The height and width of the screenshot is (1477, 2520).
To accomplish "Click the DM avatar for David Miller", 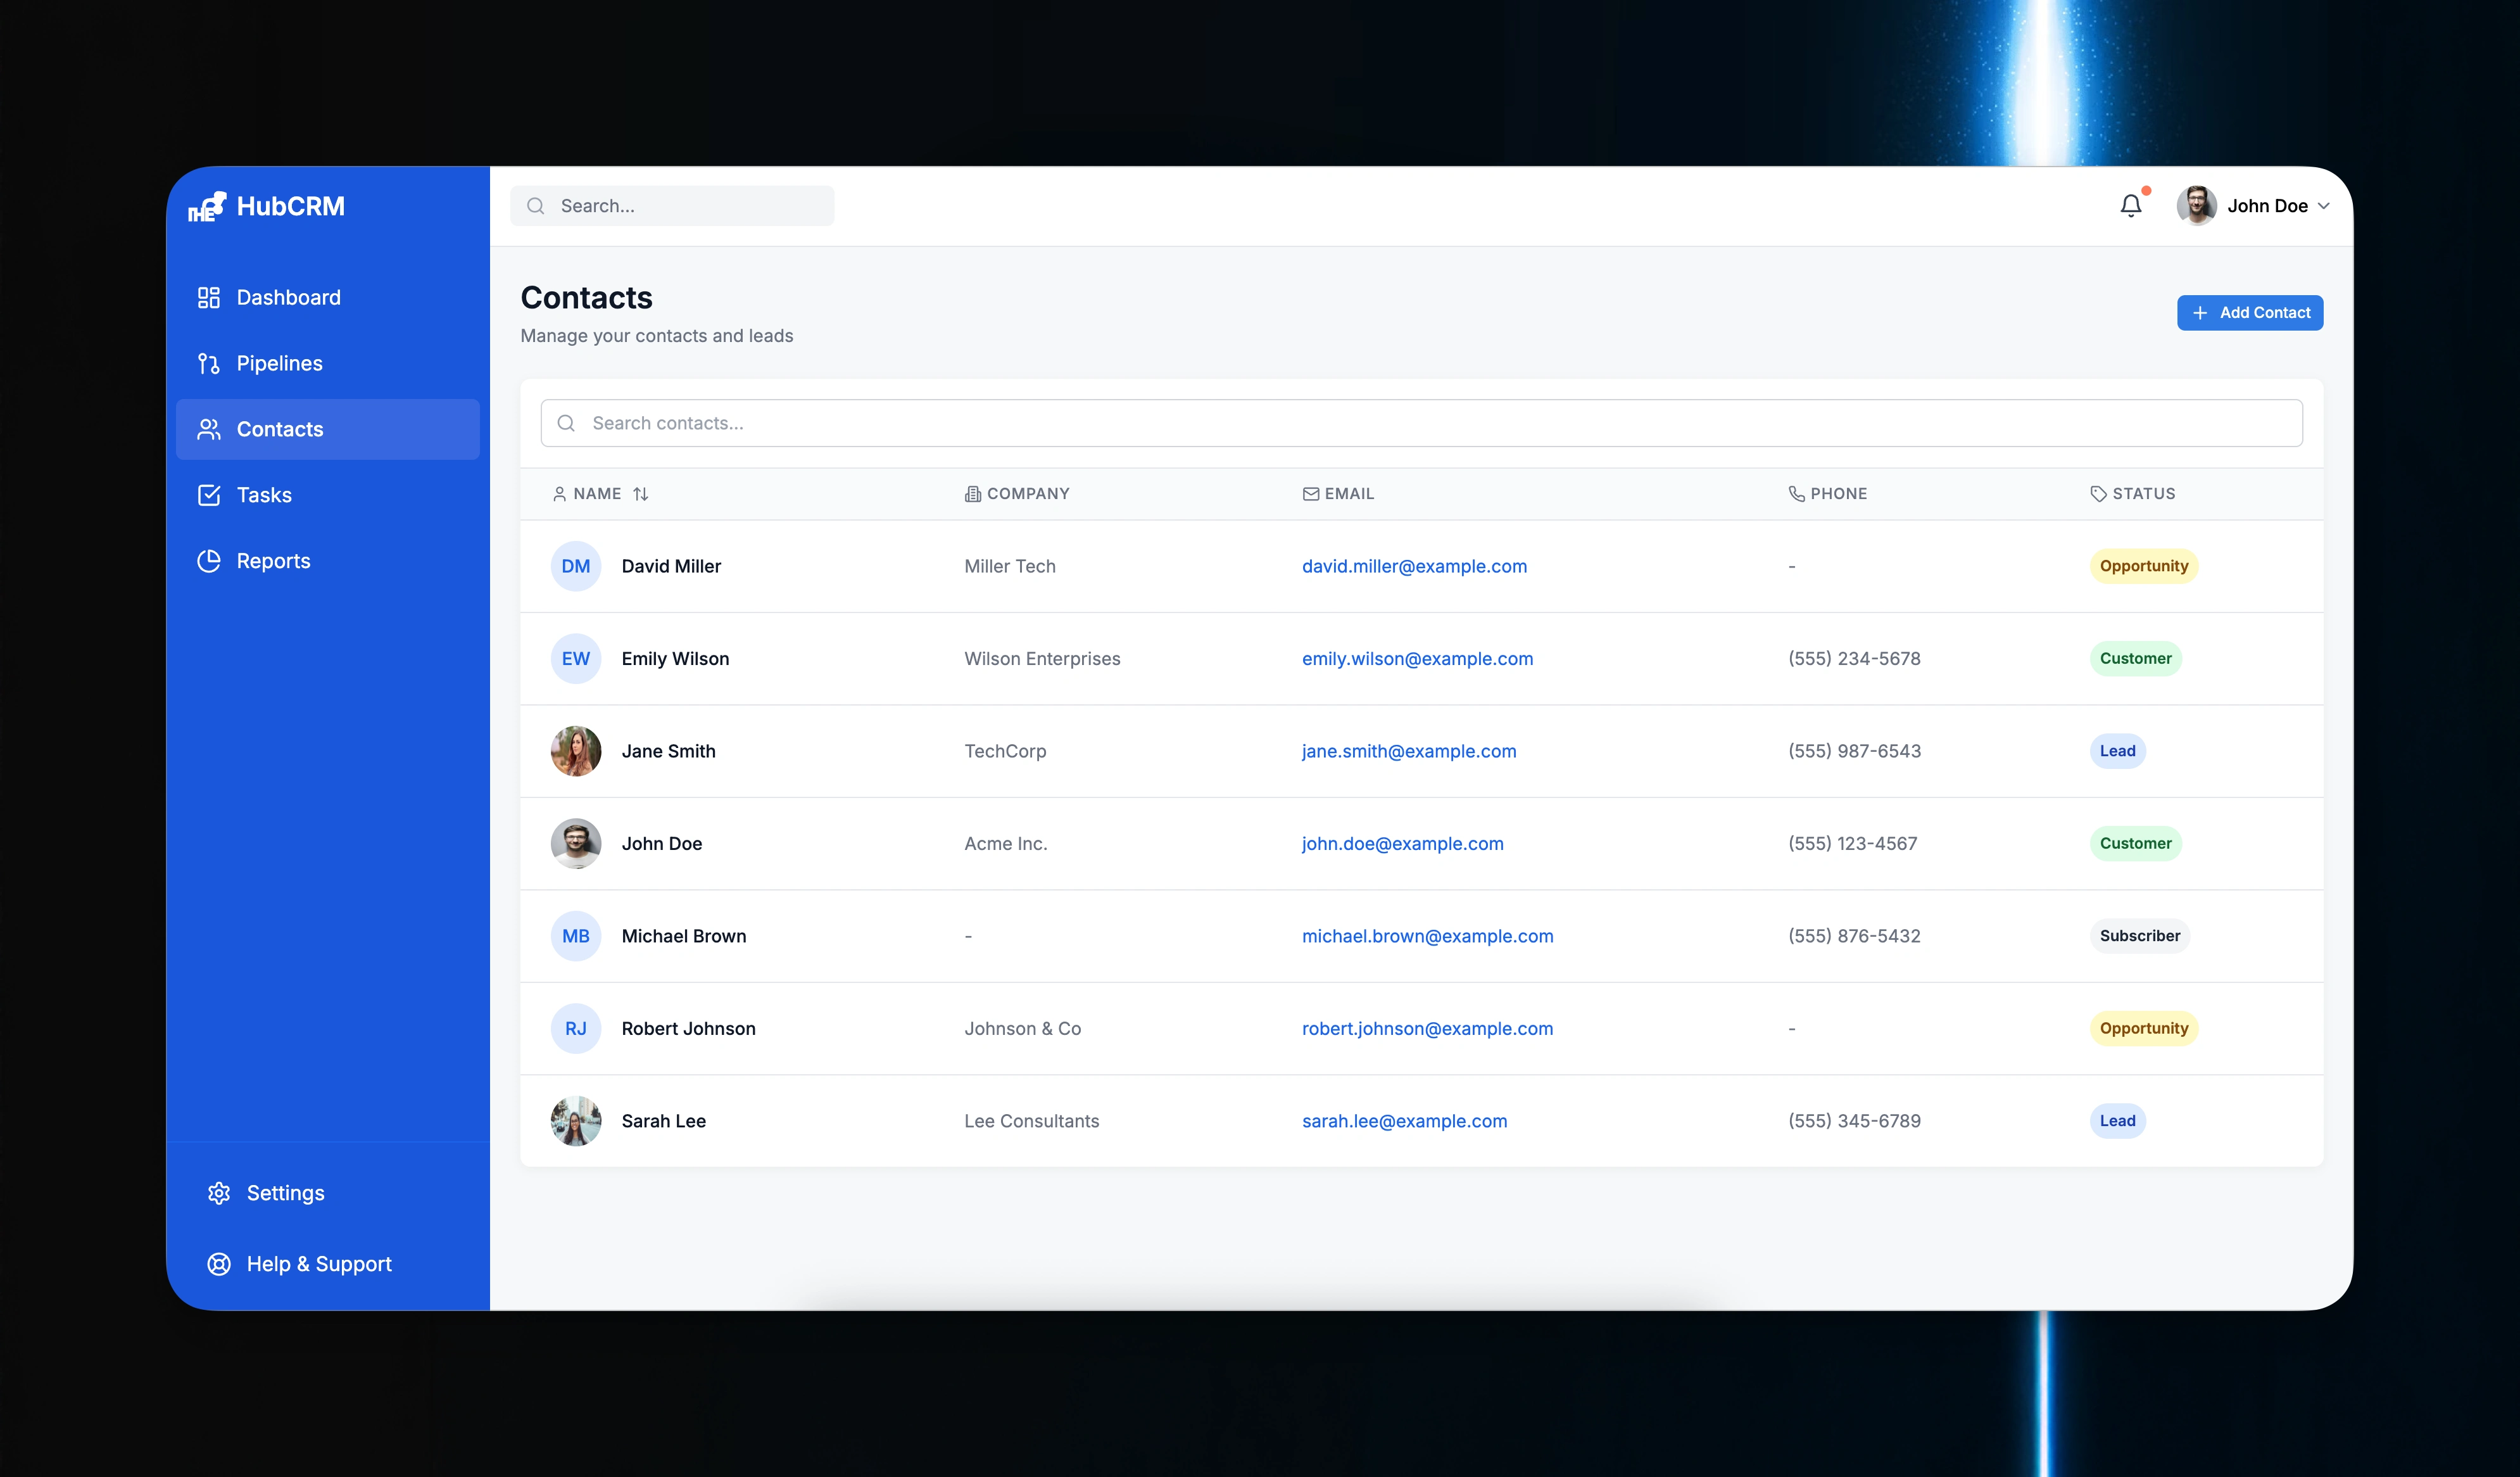I will (576, 566).
